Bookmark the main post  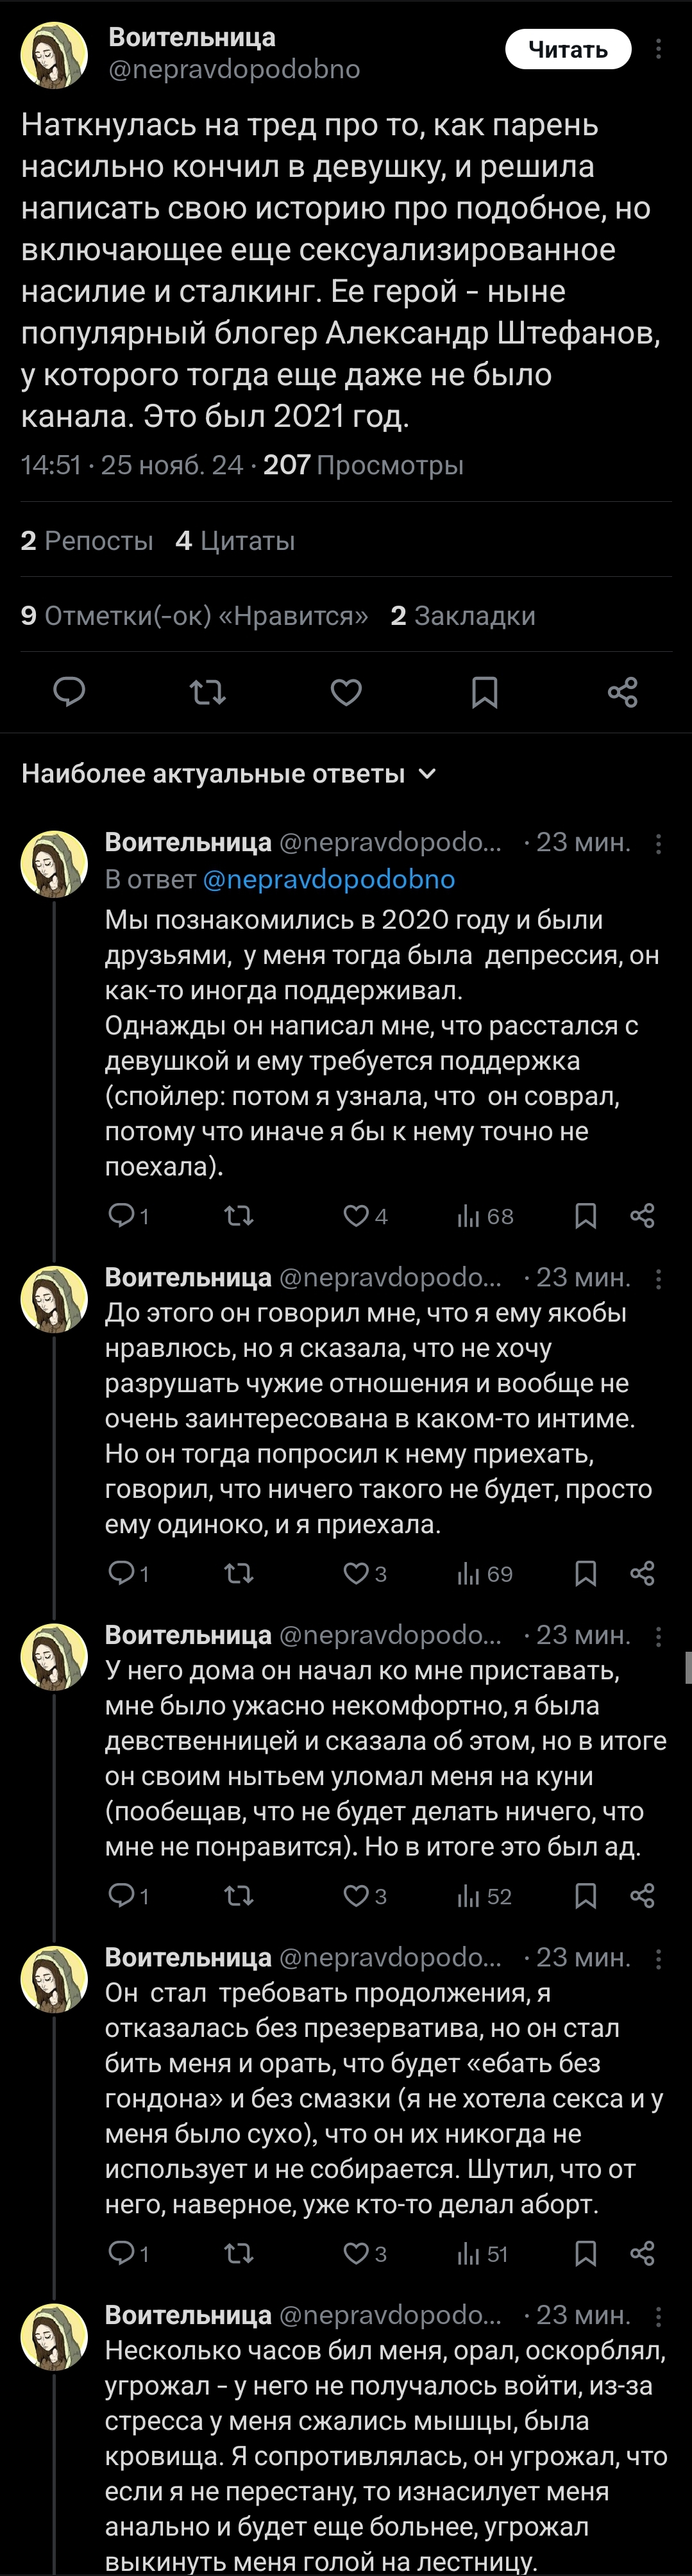pyautogui.click(x=485, y=692)
